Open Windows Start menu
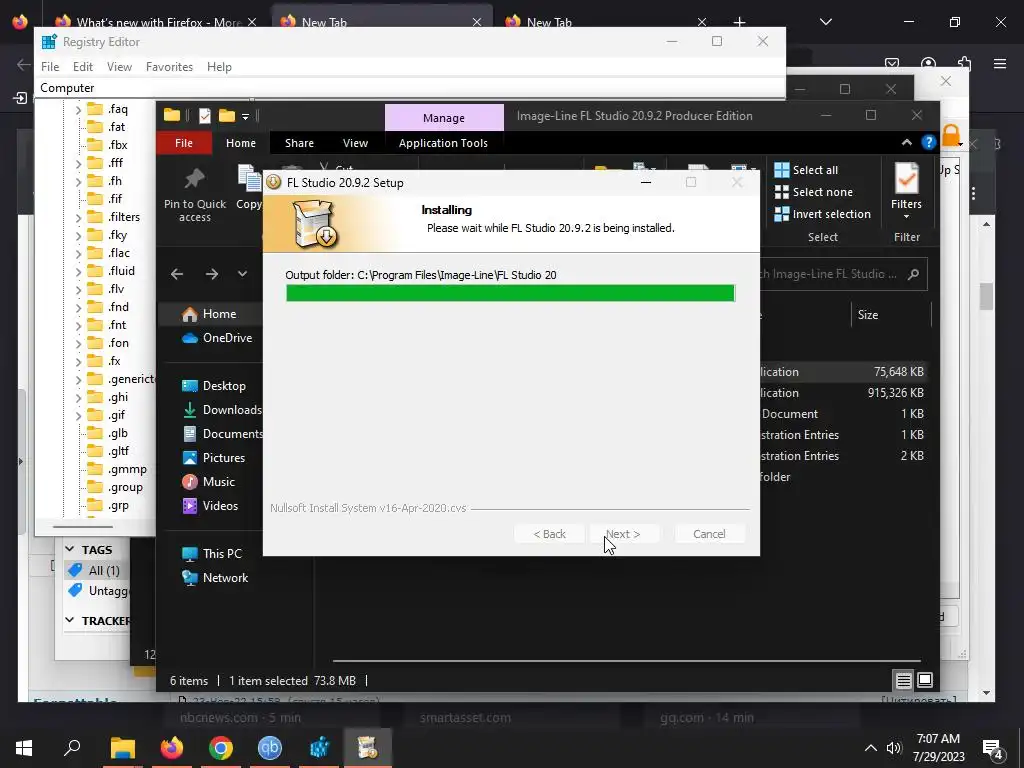 (24, 748)
